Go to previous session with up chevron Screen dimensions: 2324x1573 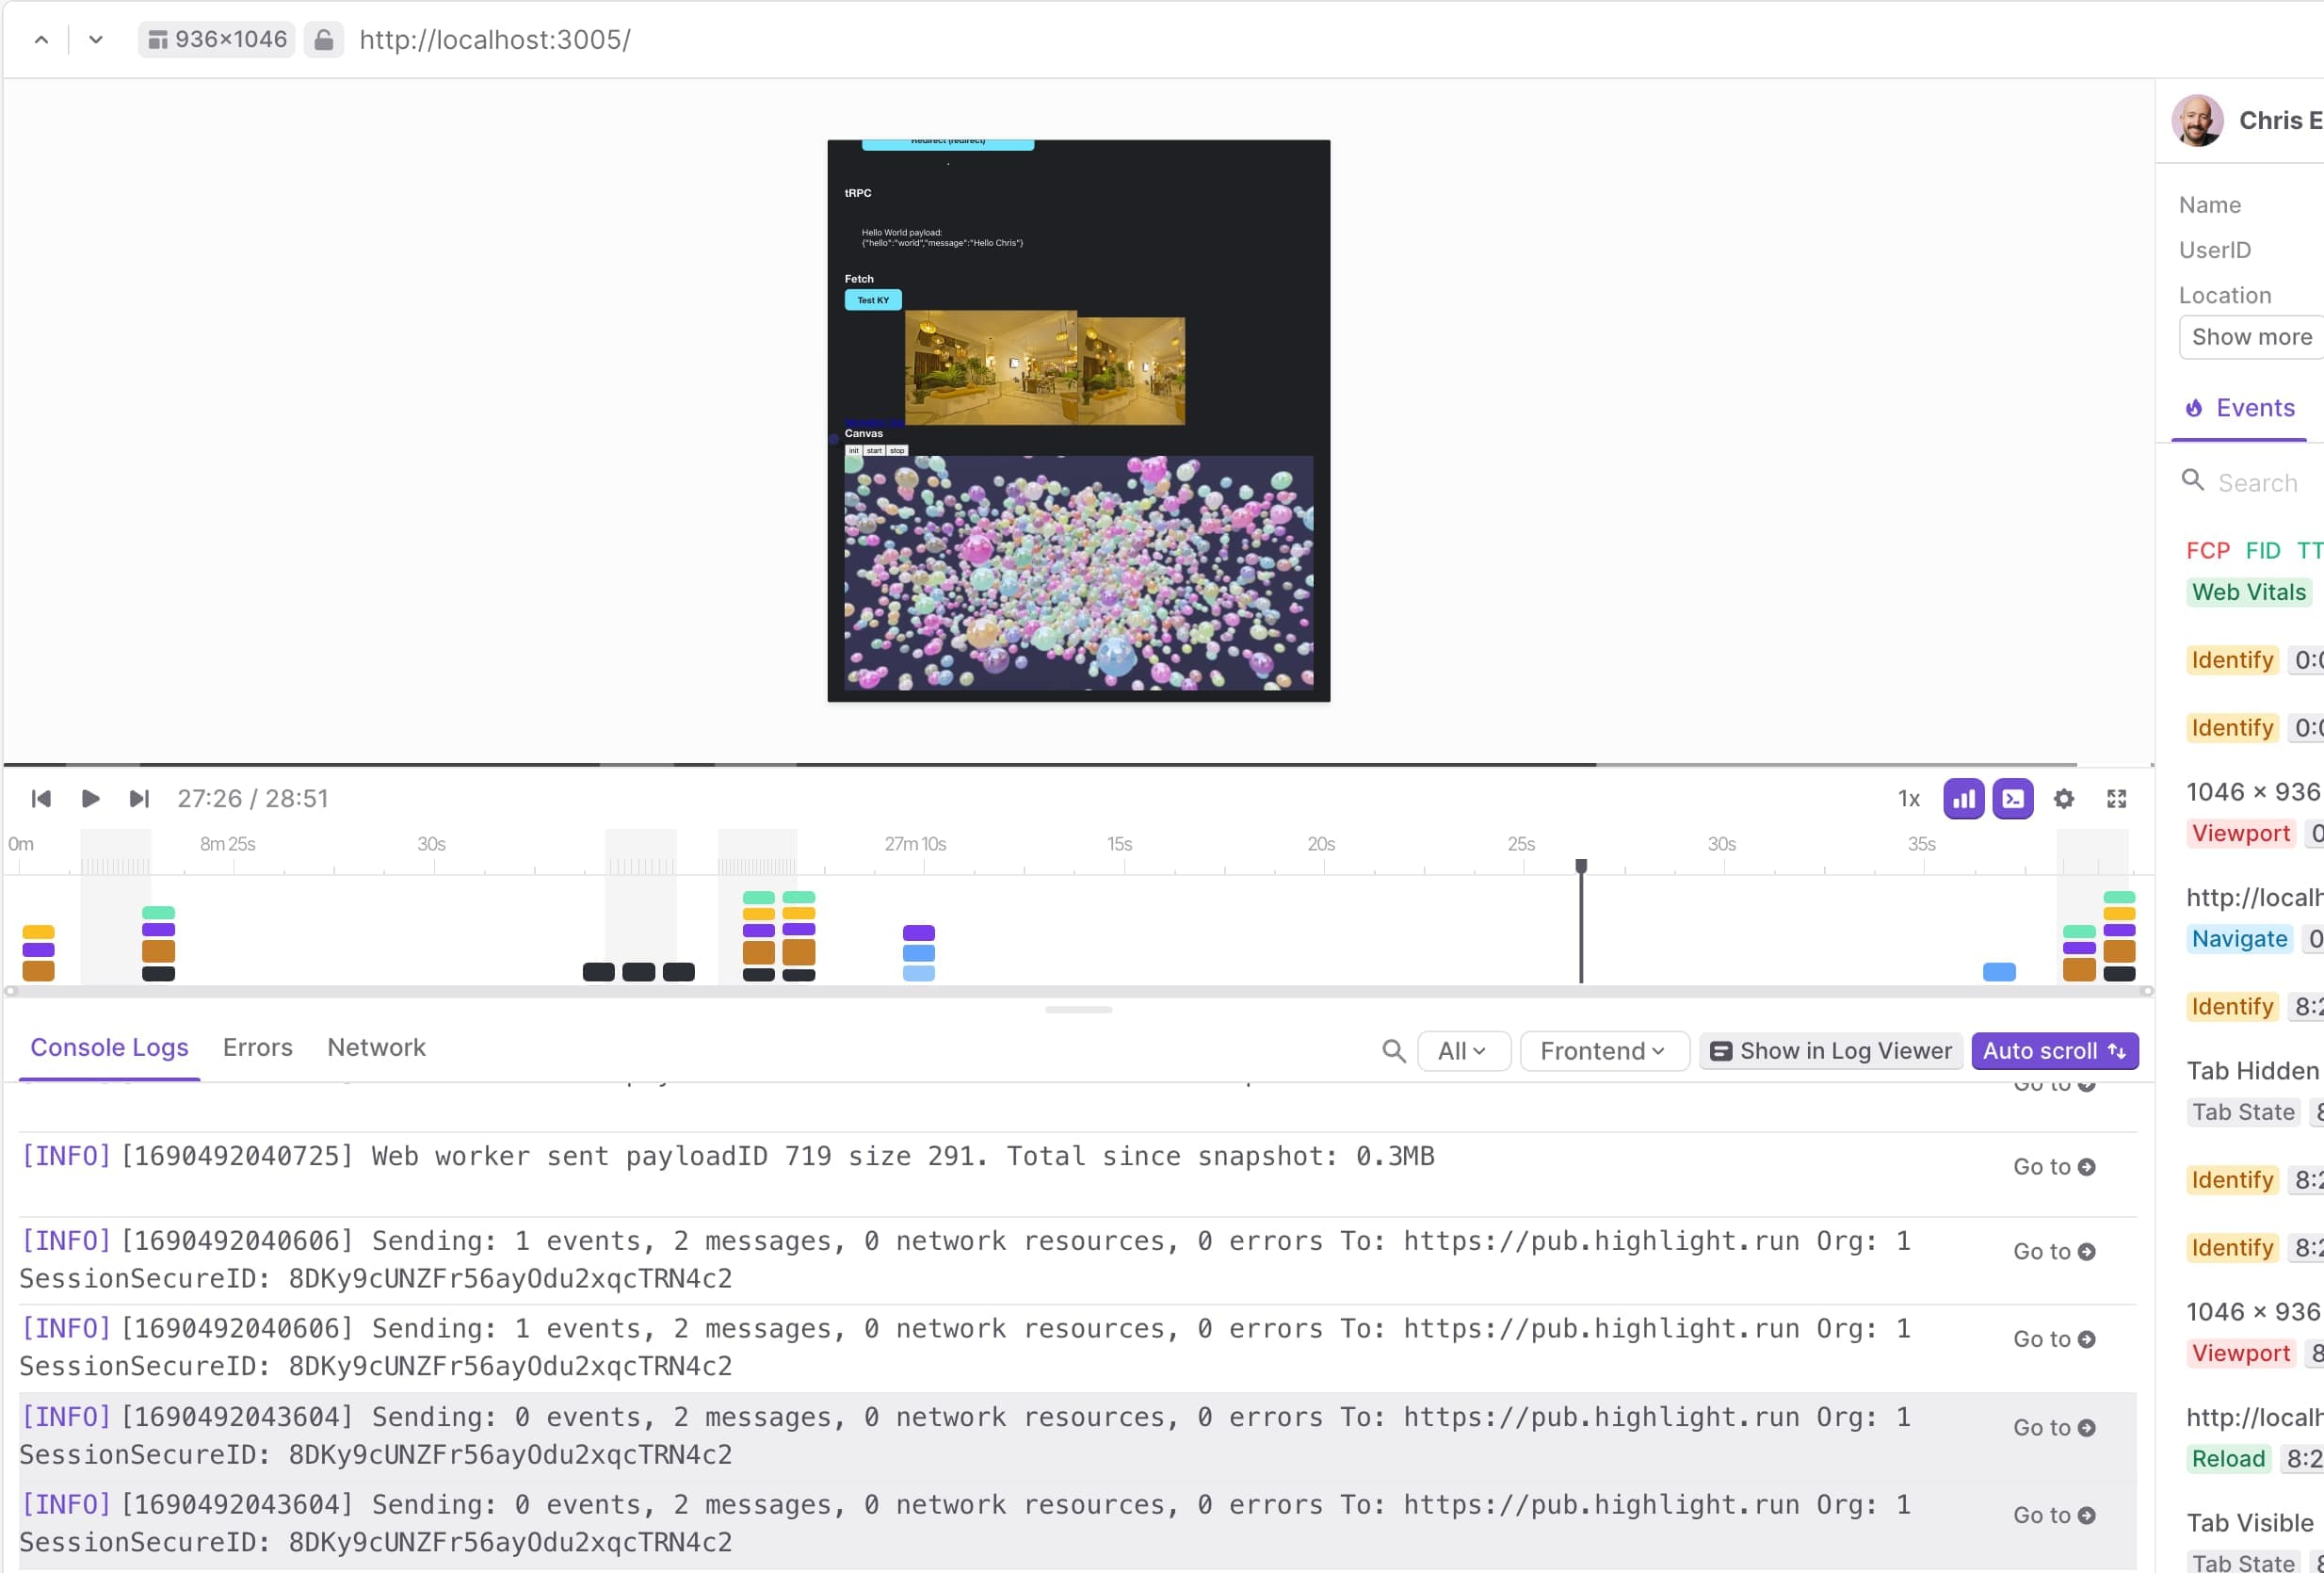[x=41, y=40]
